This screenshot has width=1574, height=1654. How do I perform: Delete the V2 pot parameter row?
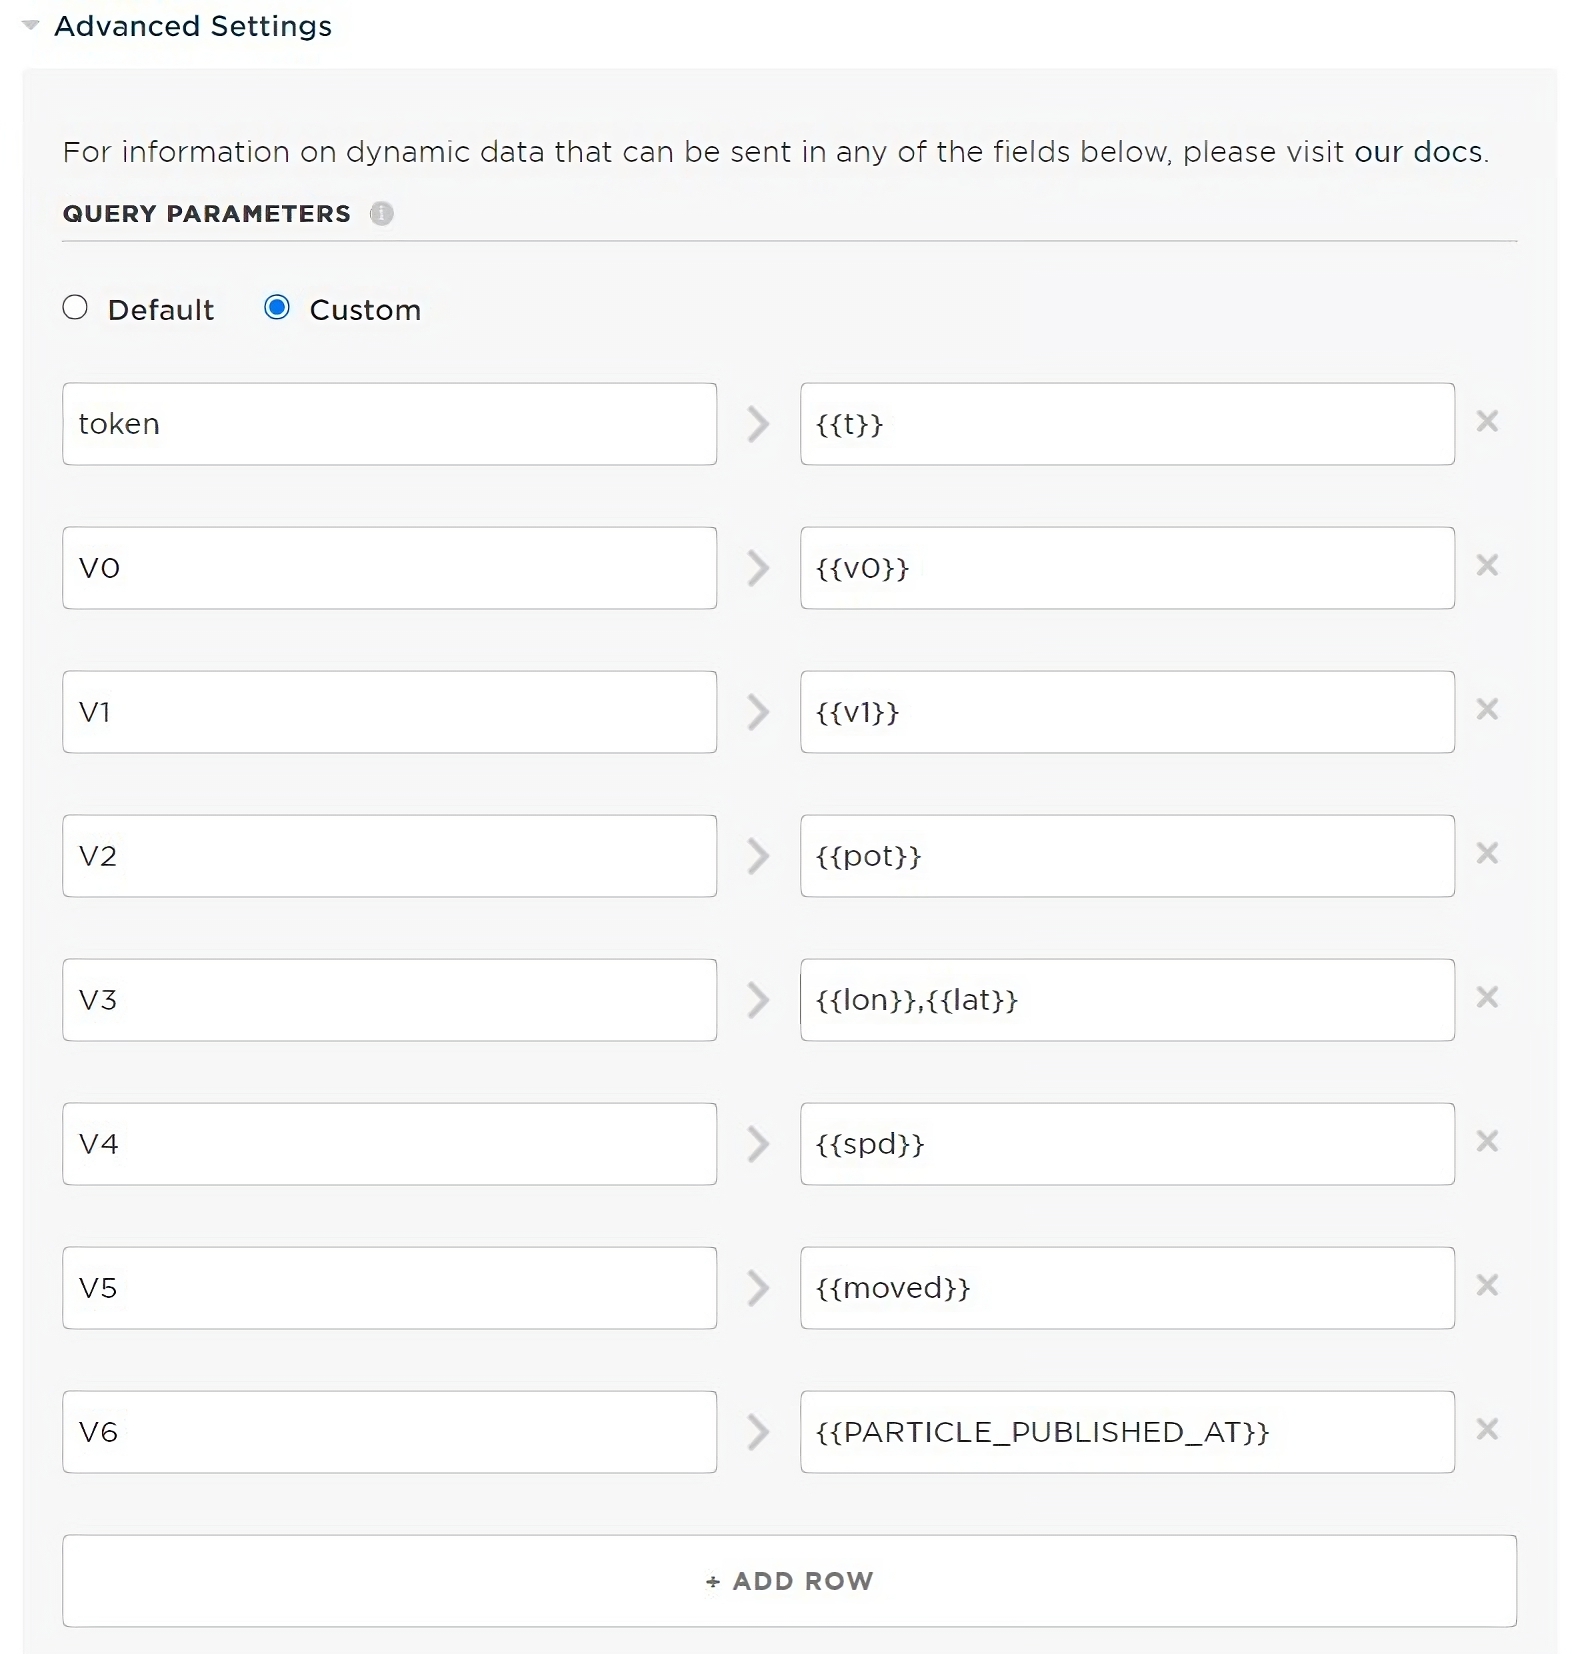click(x=1487, y=854)
